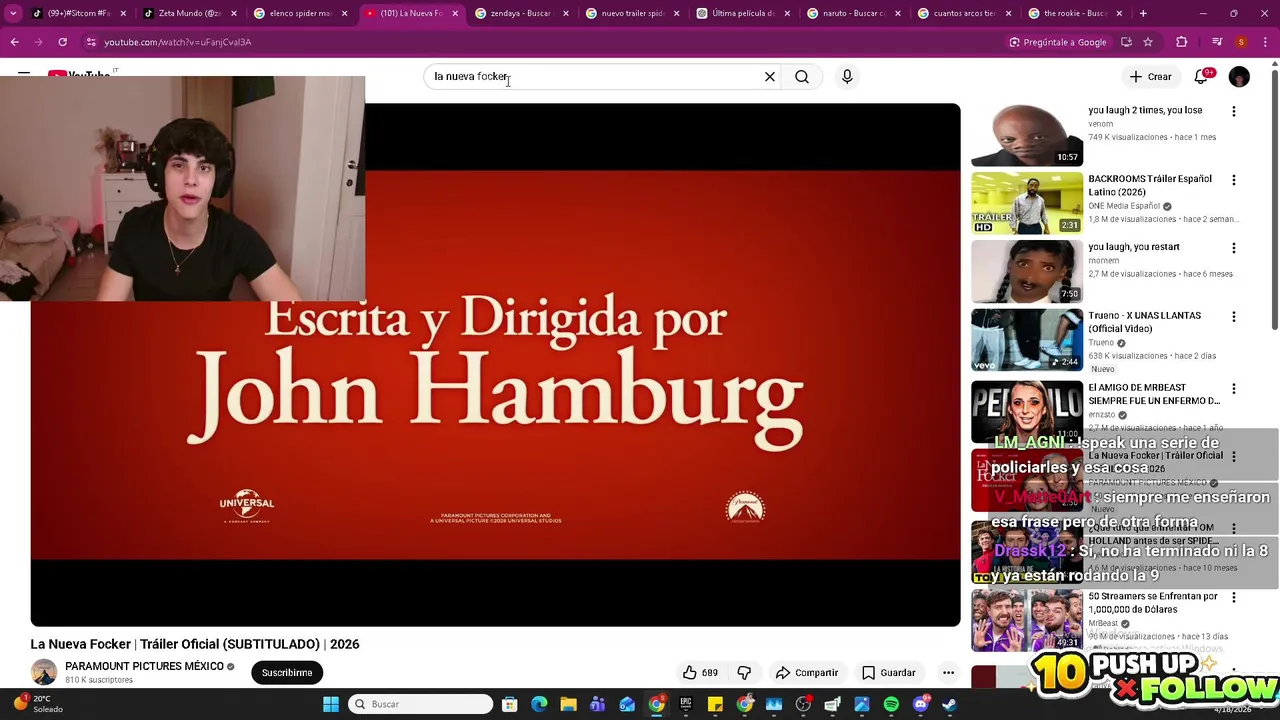Switch to the elenco spider man tab
Viewport: 1280px width, 720px height.
(299, 13)
